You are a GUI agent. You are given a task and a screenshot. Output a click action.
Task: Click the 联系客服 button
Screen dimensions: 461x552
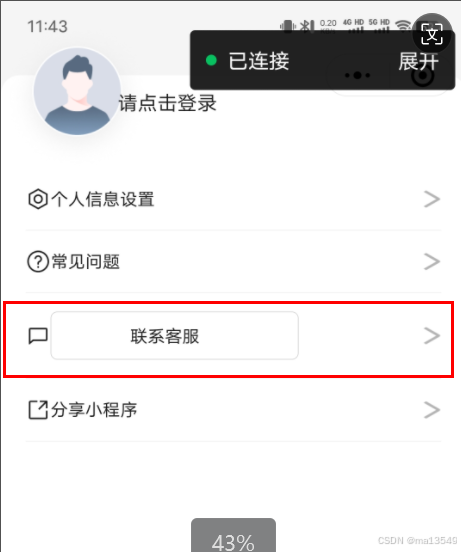[175, 335]
